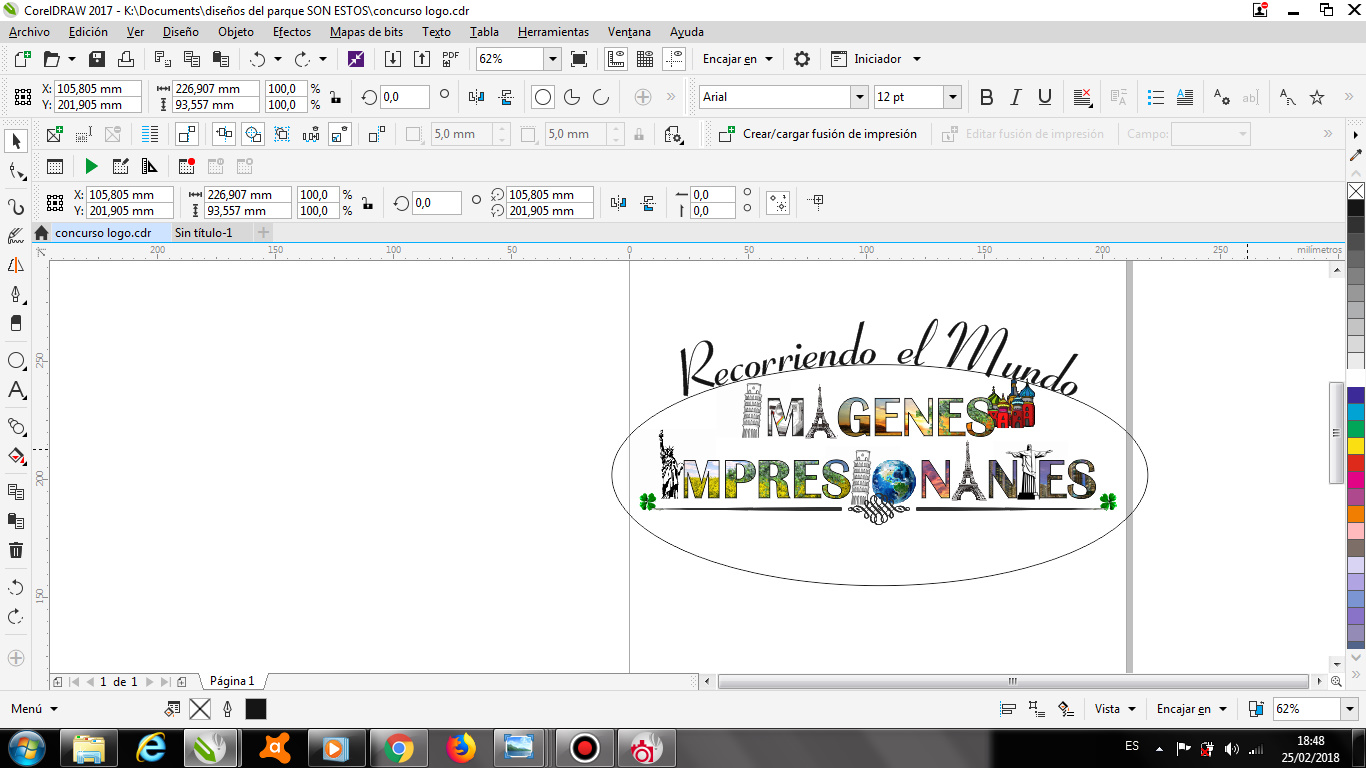Pick the yellow swatch in color palette
1366x768 pixels.
point(1356,445)
